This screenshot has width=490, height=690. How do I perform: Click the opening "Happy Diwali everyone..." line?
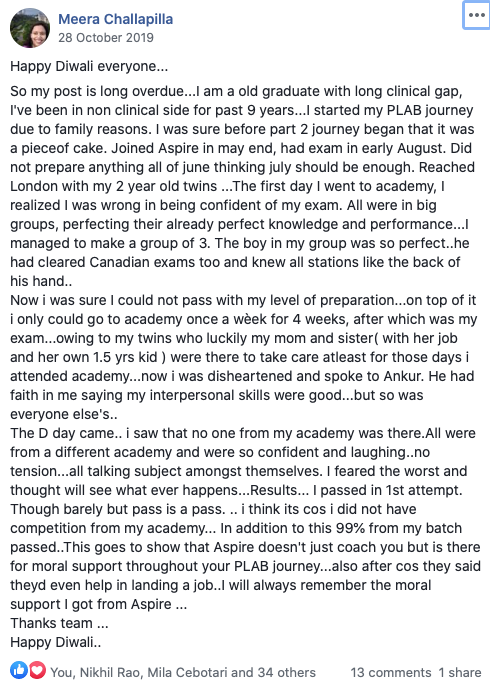click(89, 66)
